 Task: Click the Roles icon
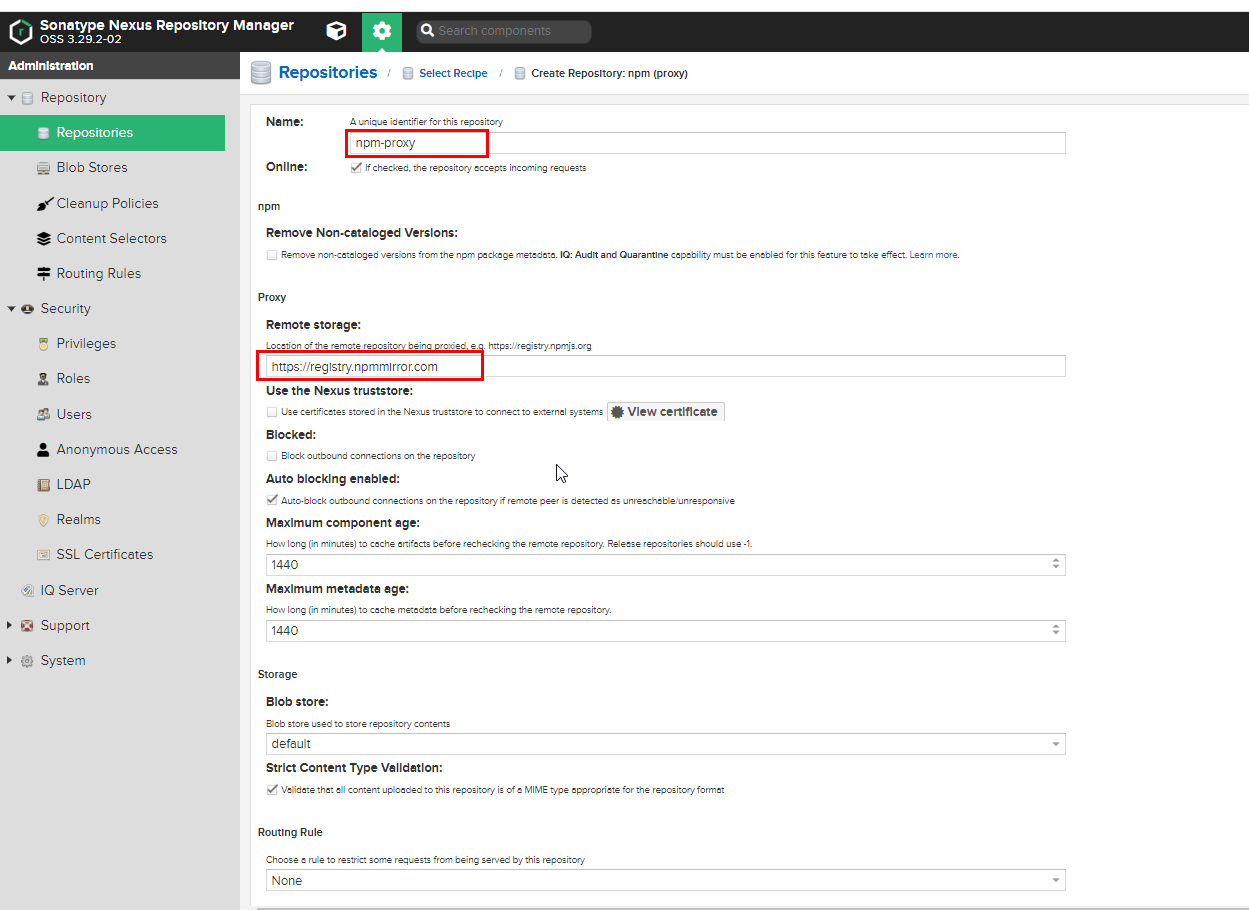coord(43,379)
